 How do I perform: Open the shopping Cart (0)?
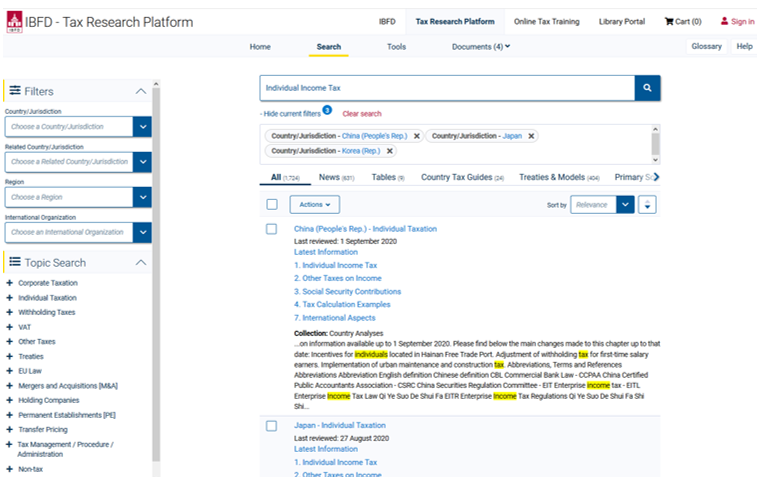click(683, 21)
